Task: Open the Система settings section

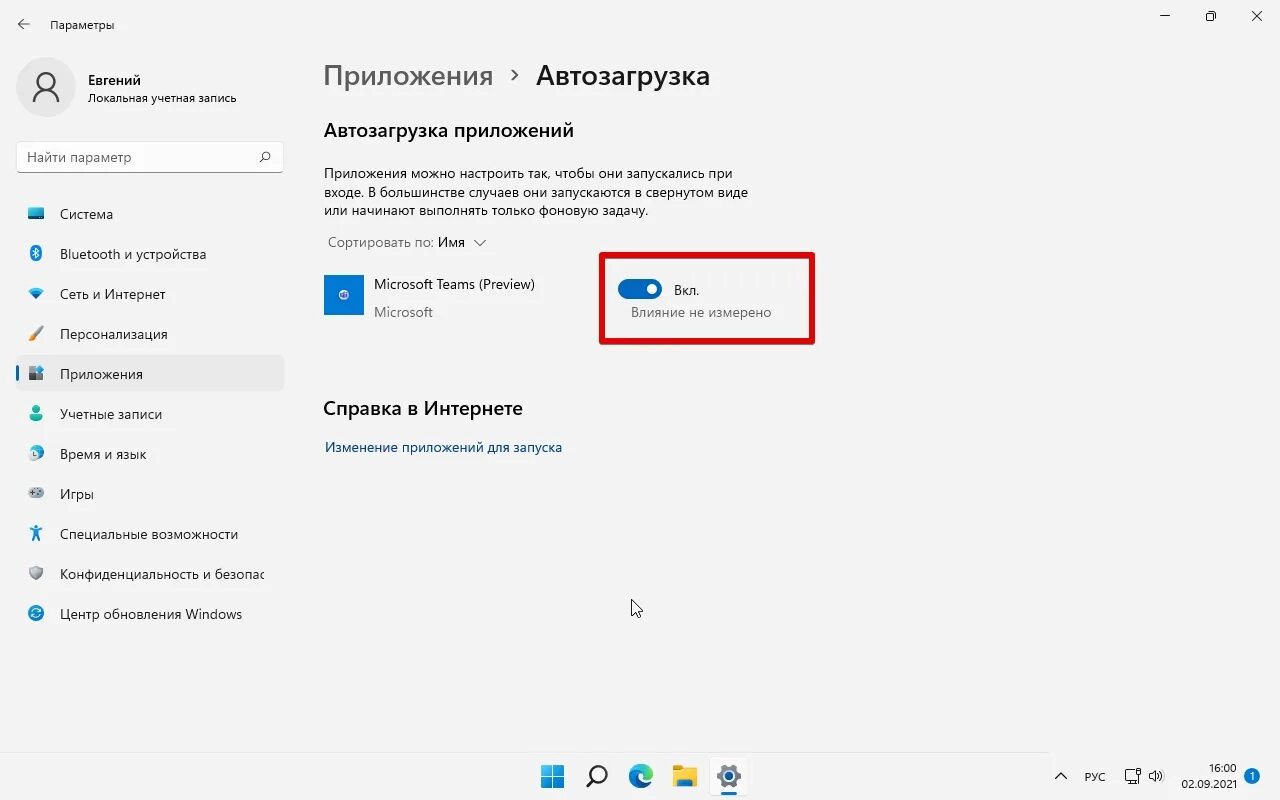Action: pos(150,214)
